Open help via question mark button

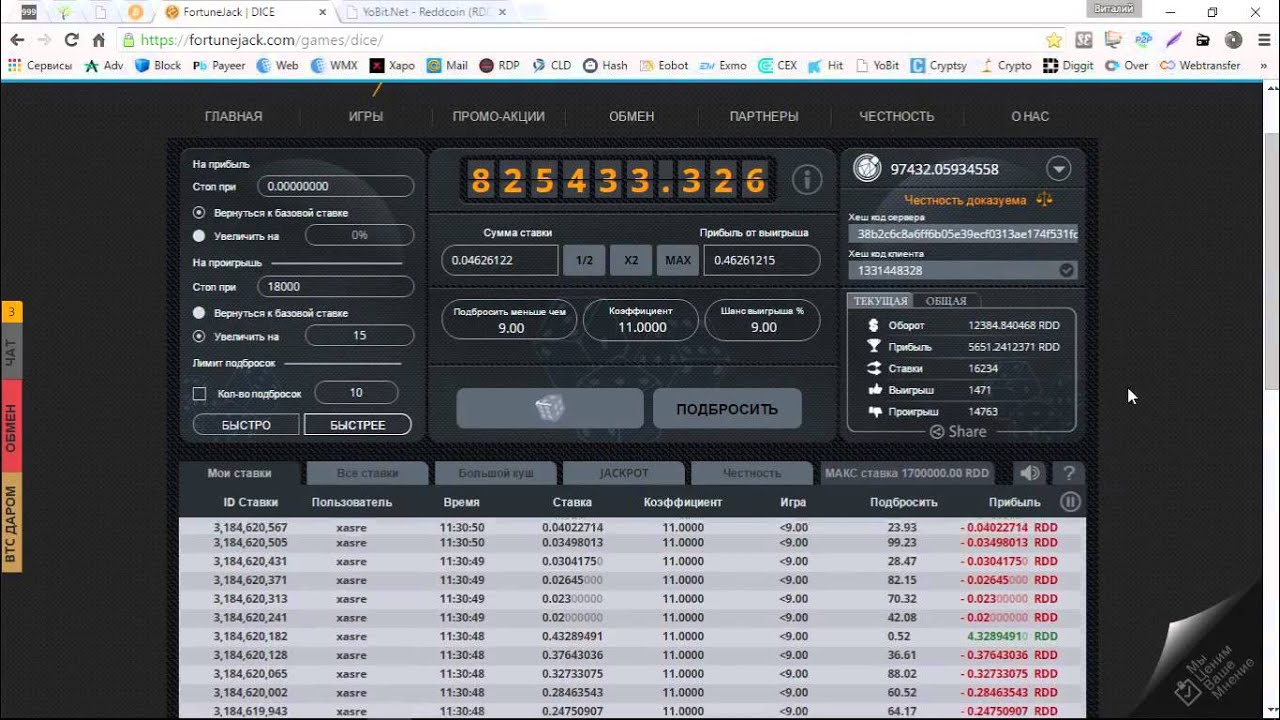click(1069, 473)
